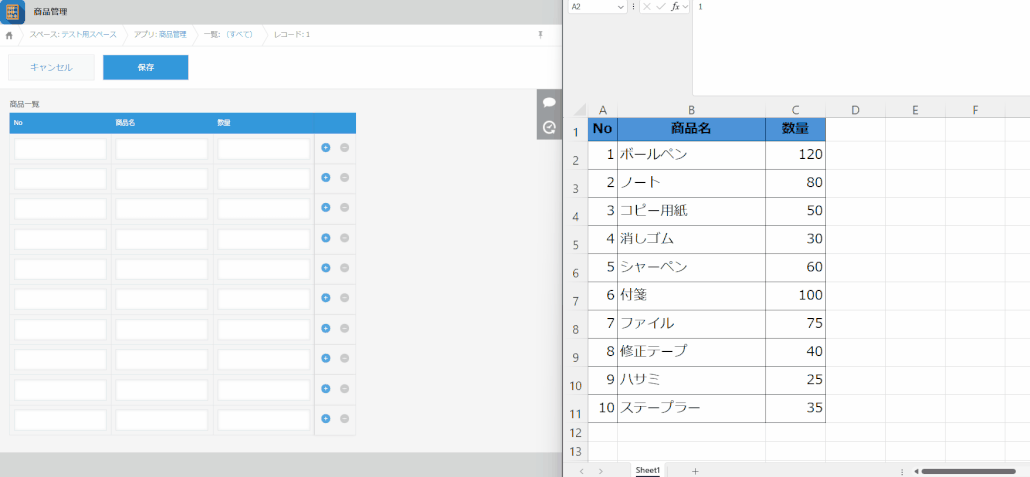The width and height of the screenshot is (1030, 477).
Task: Open the テスト用スペース space link
Action: tap(73, 35)
